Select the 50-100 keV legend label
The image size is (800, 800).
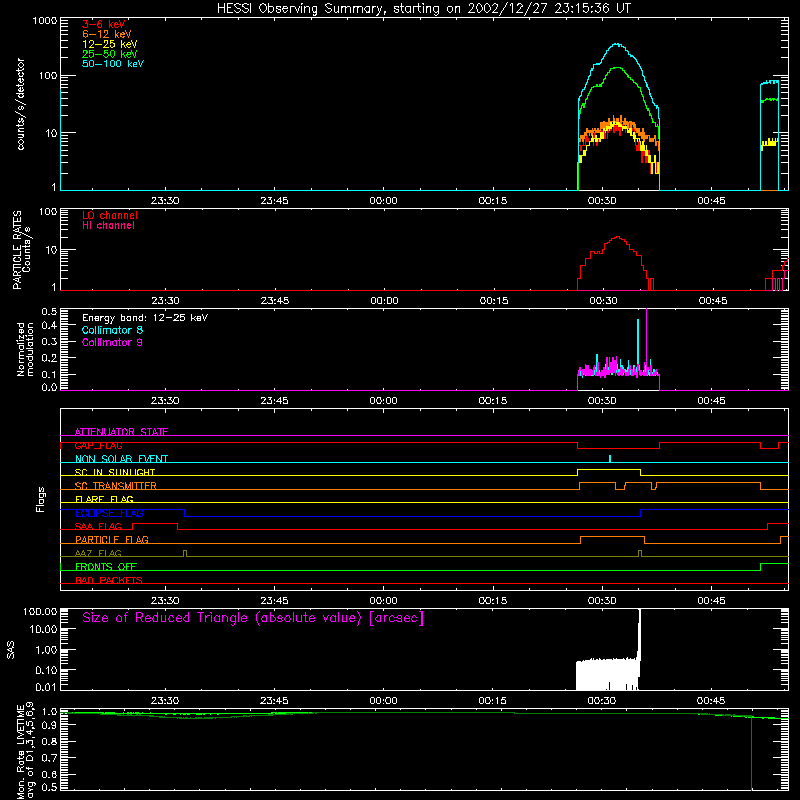tap(113, 64)
